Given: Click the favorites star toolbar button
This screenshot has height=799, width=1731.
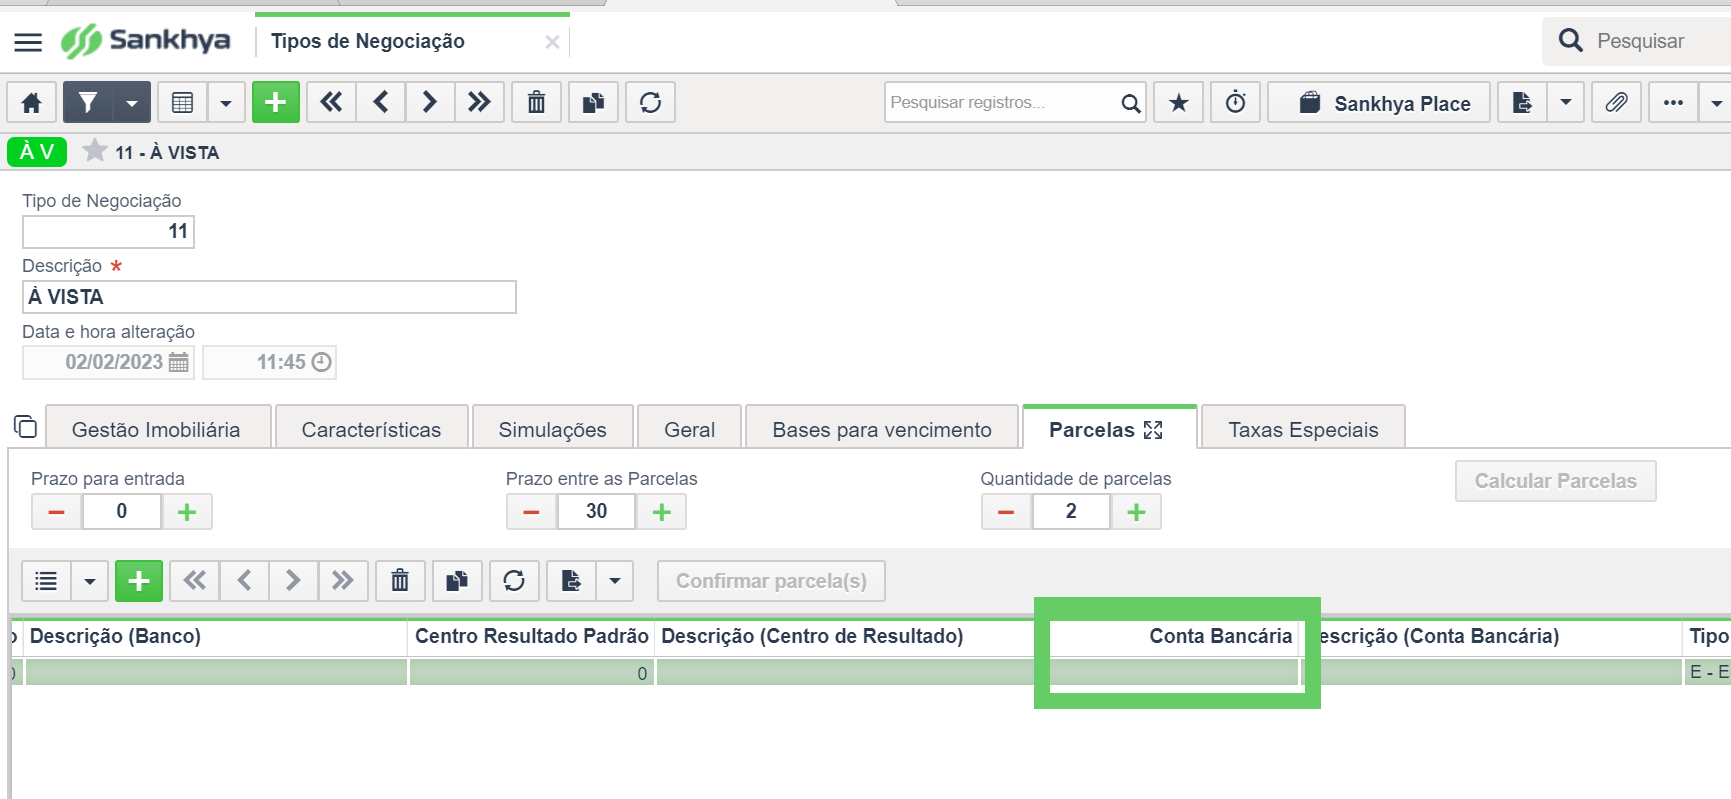Looking at the screenshot, I should tap(1179, 102).
